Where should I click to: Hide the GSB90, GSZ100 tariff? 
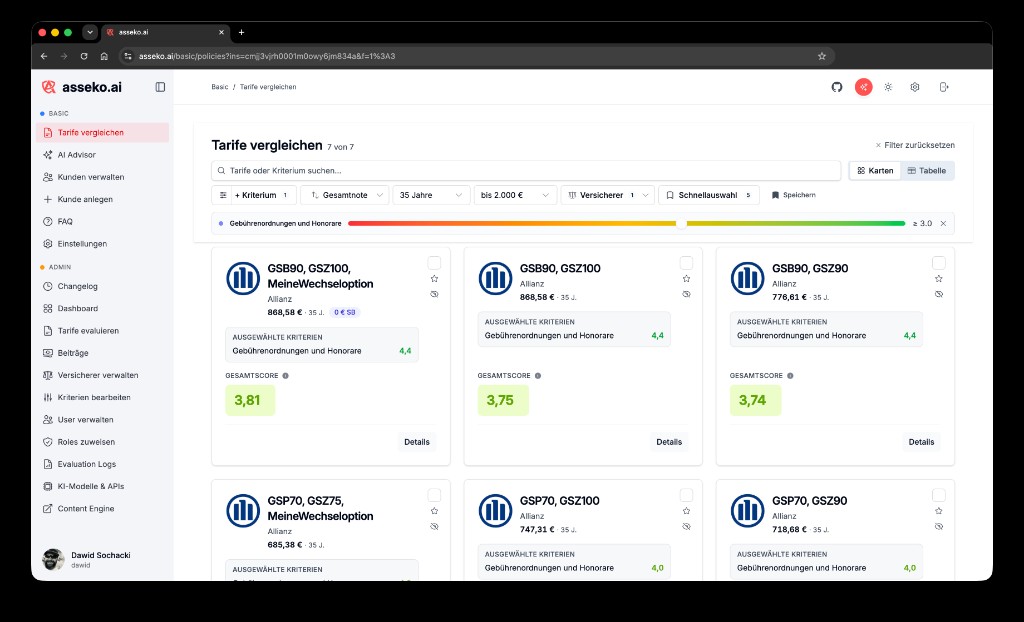click(x=686, y=294)
